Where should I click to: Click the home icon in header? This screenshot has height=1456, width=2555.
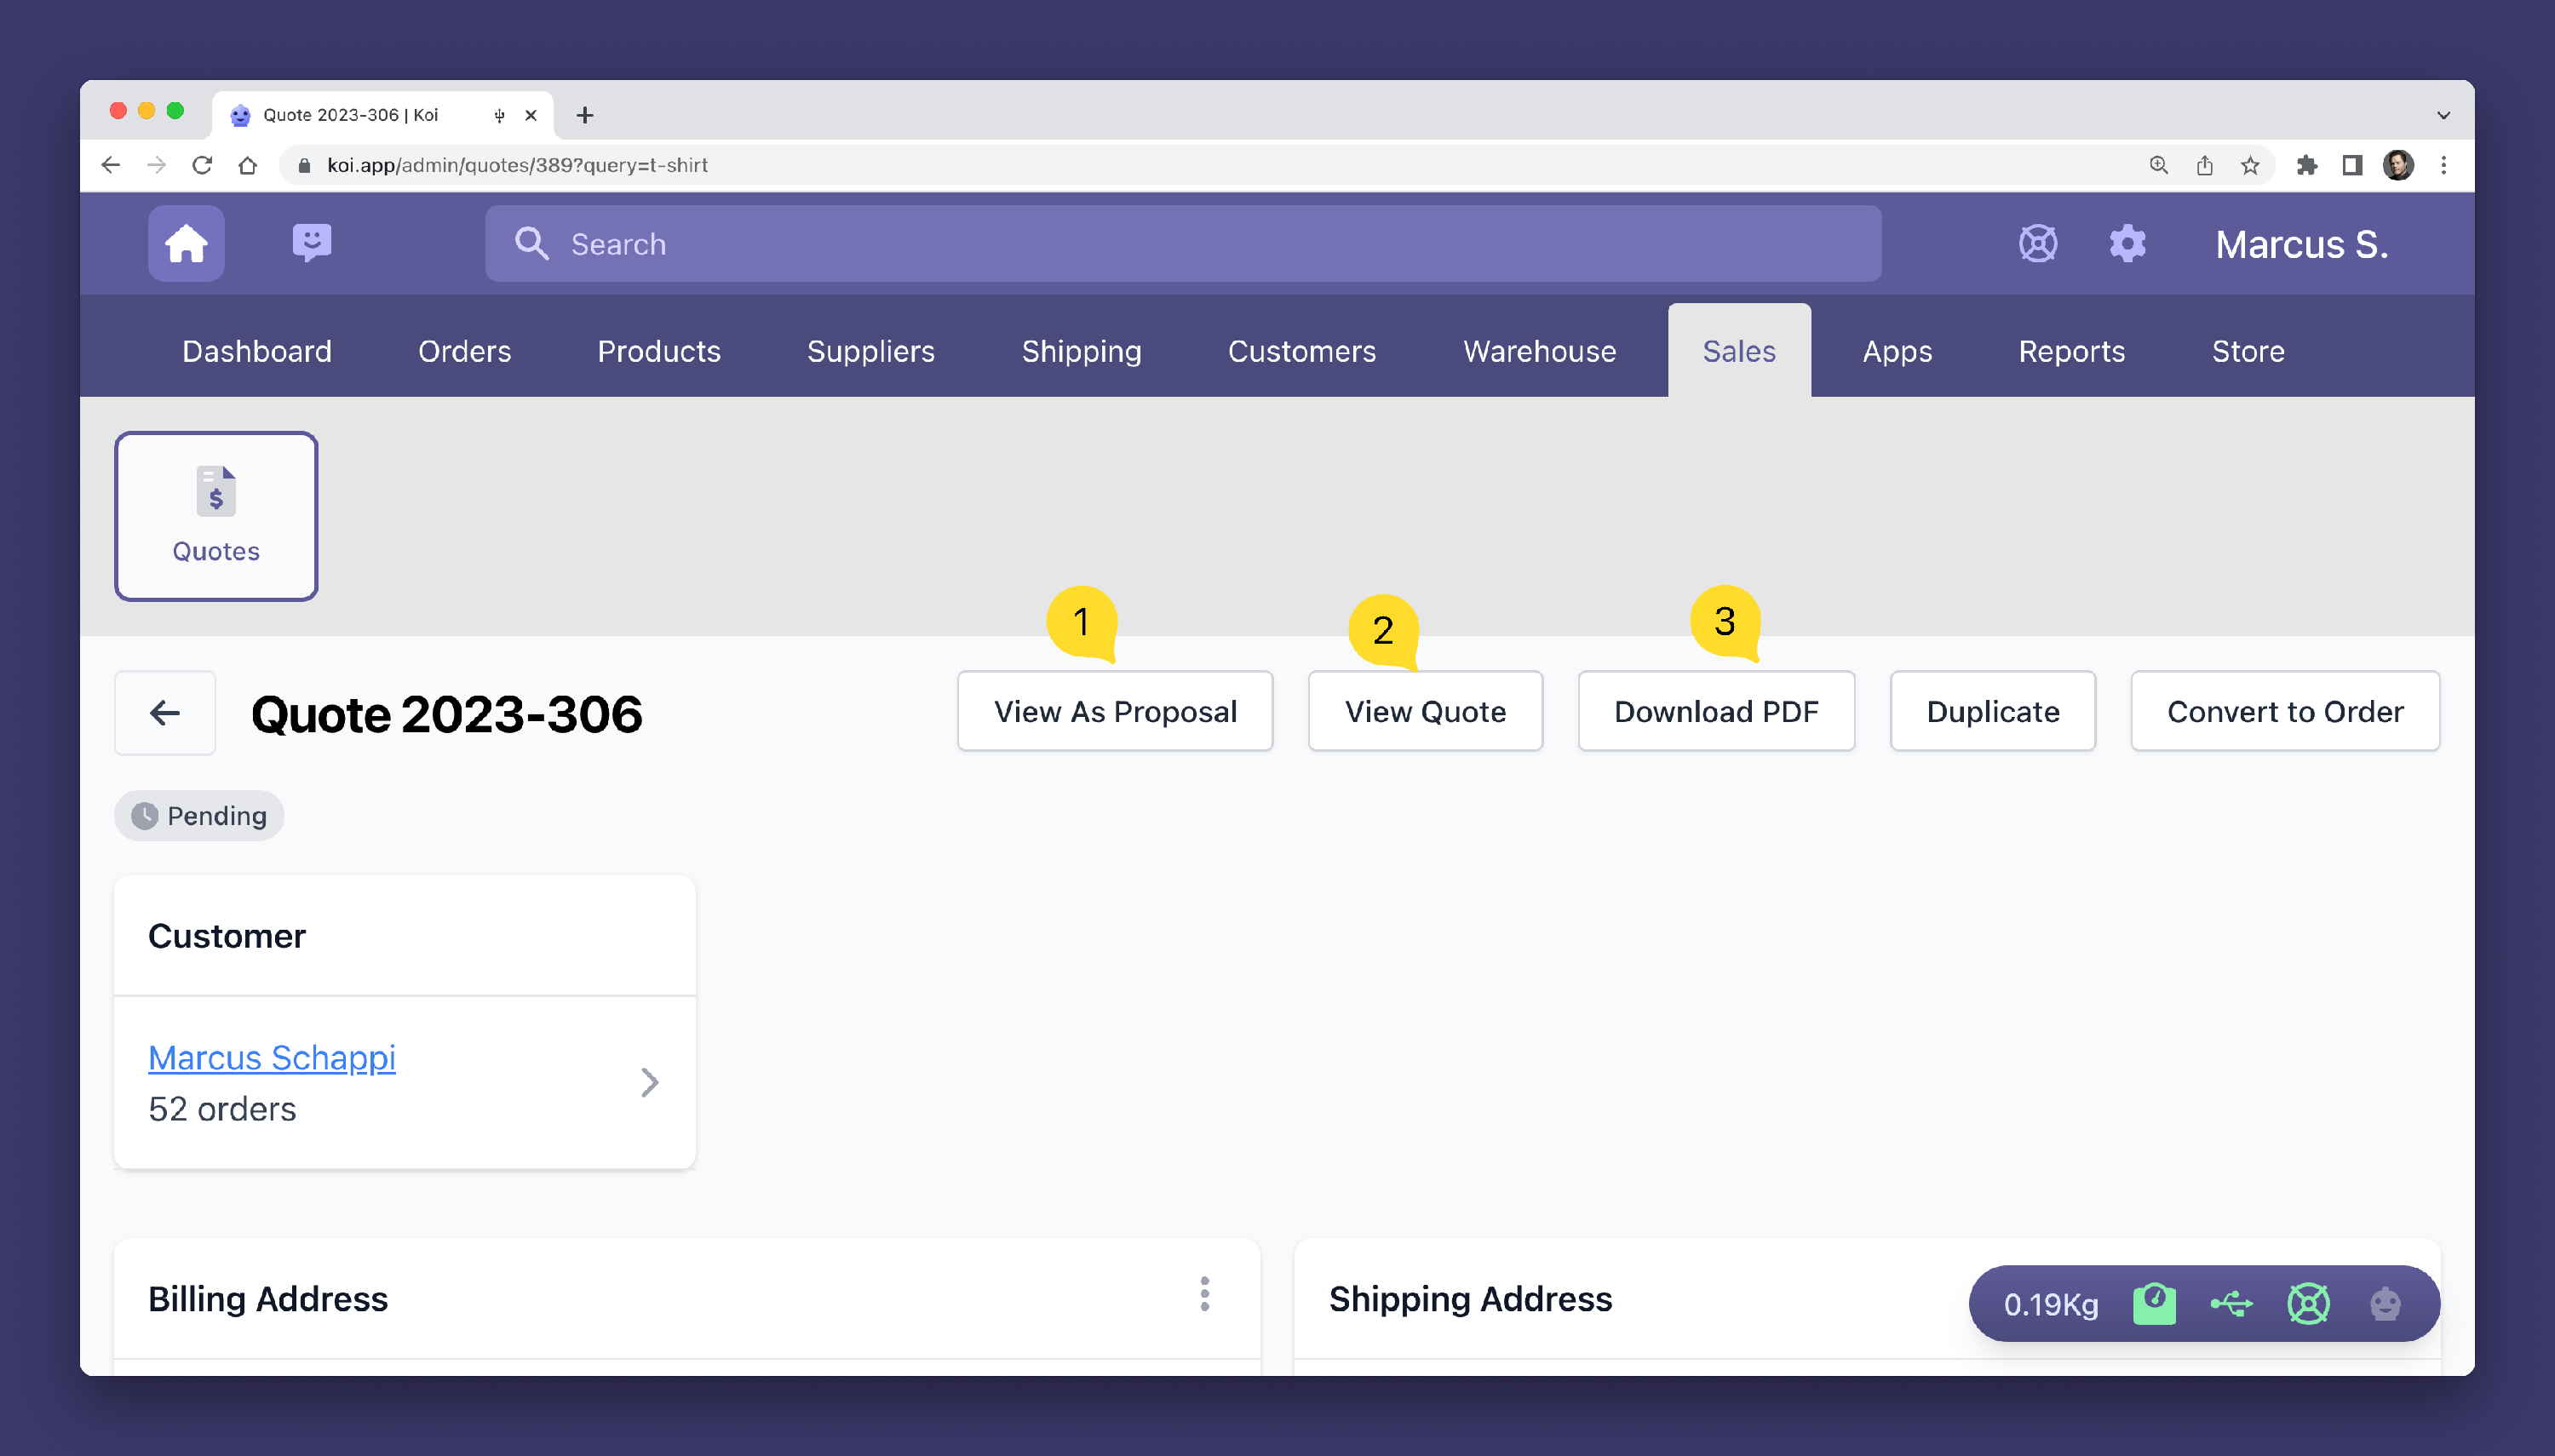tap(186, 243)
